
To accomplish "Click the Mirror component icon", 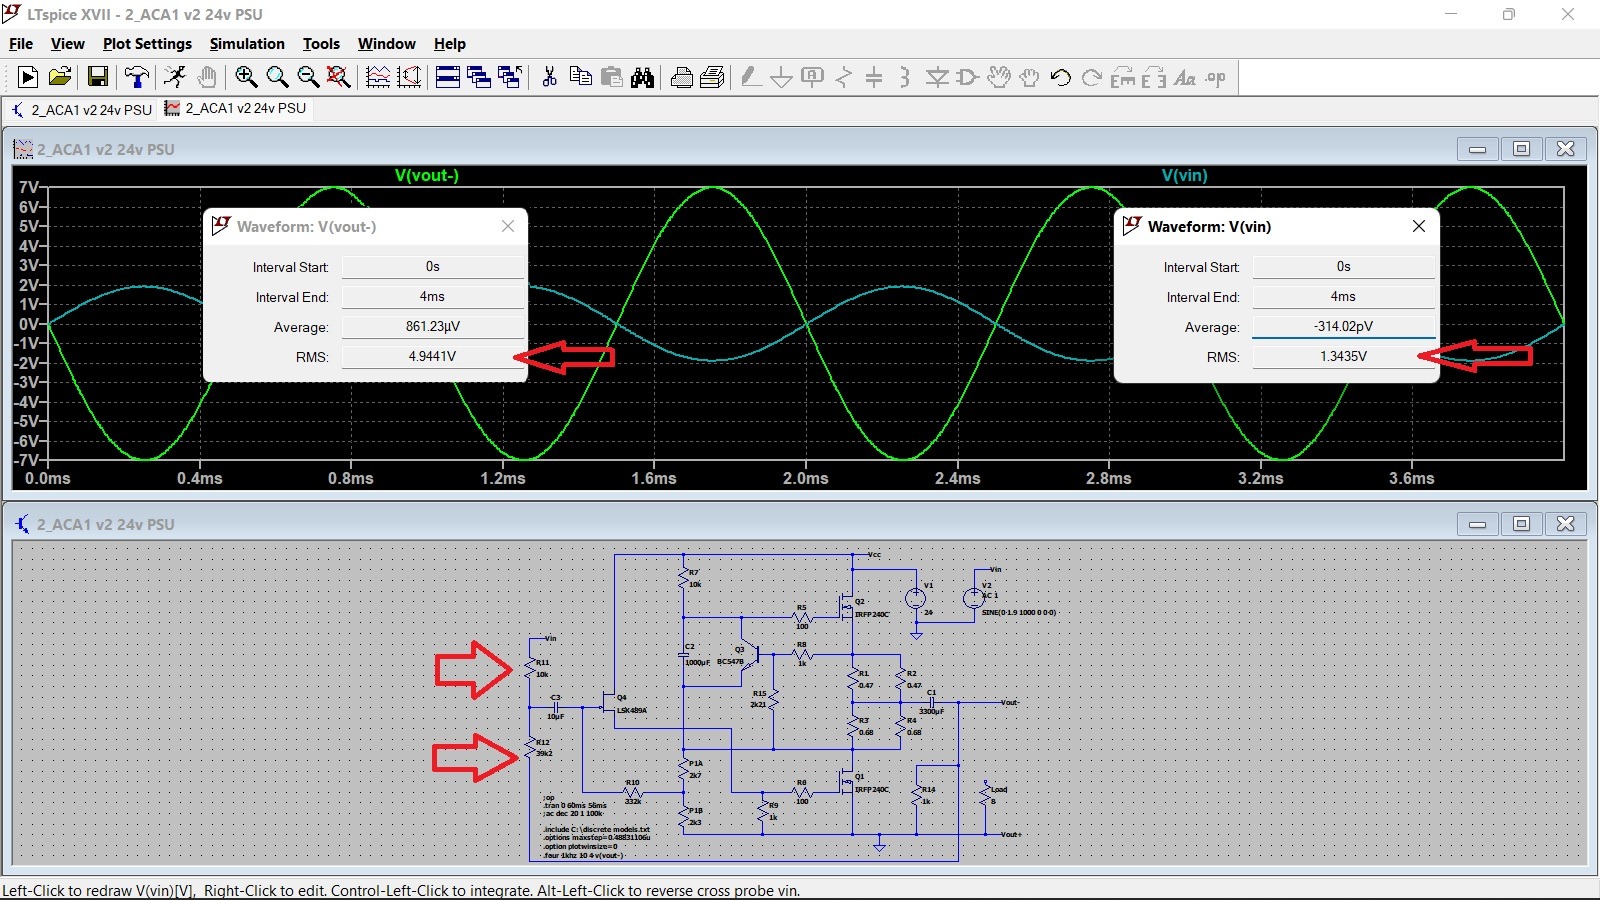I will coord(1154,77).
